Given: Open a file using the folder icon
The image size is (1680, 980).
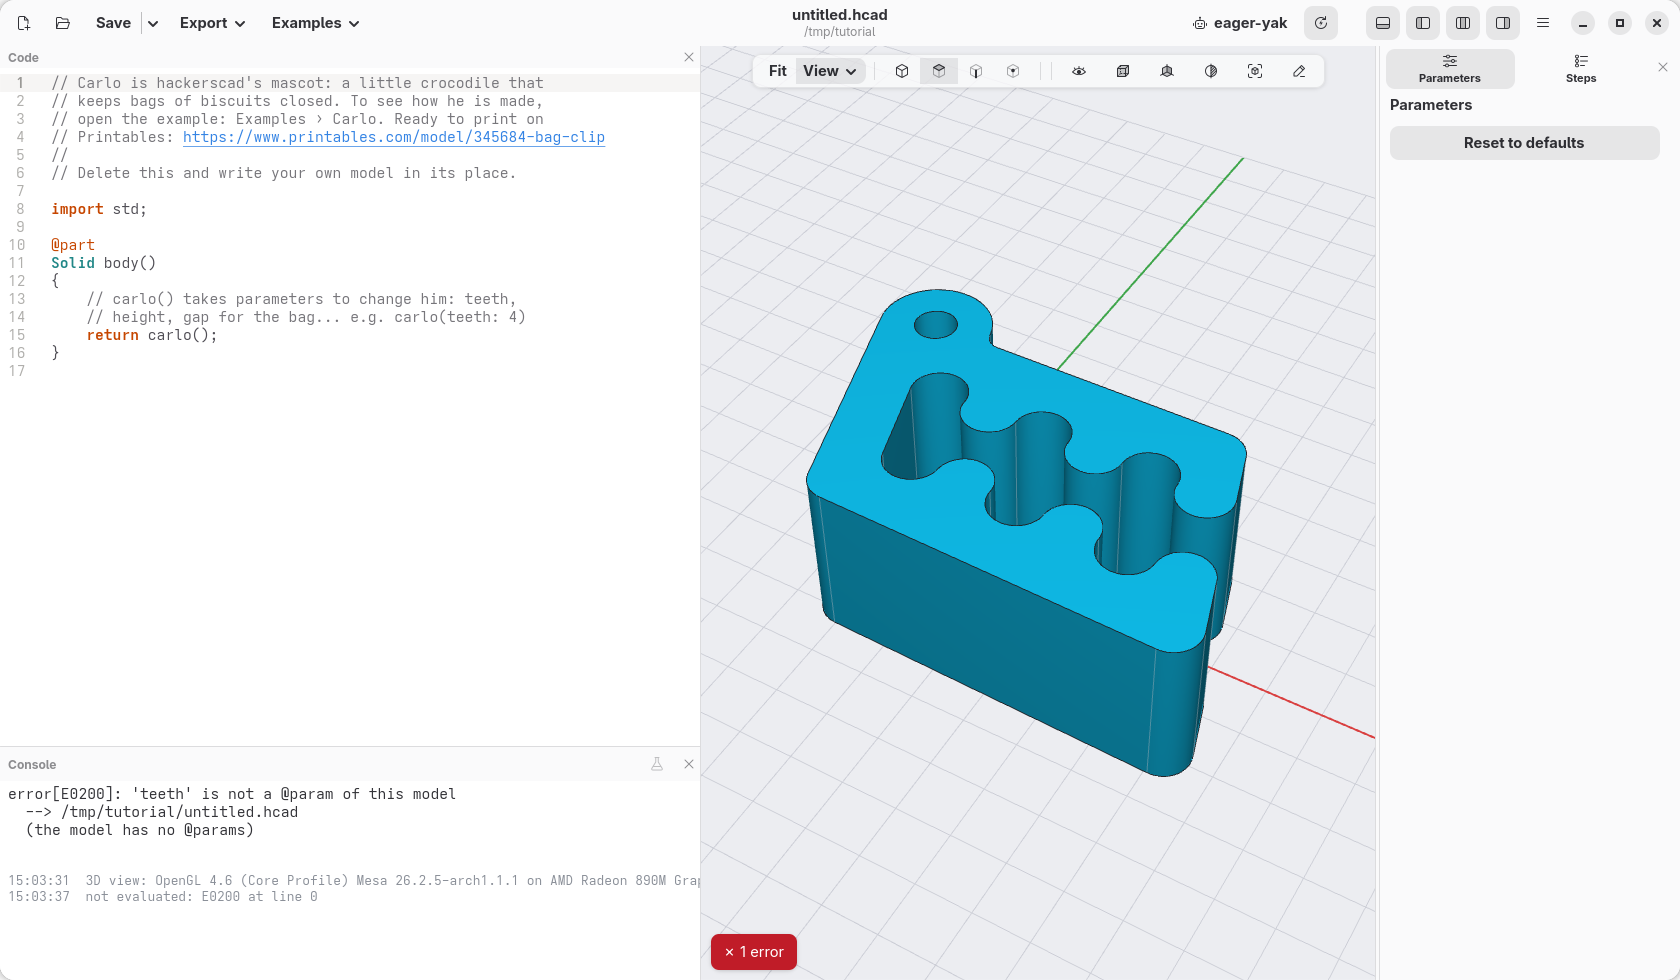Looking at the screenshot, I should 62,23.
